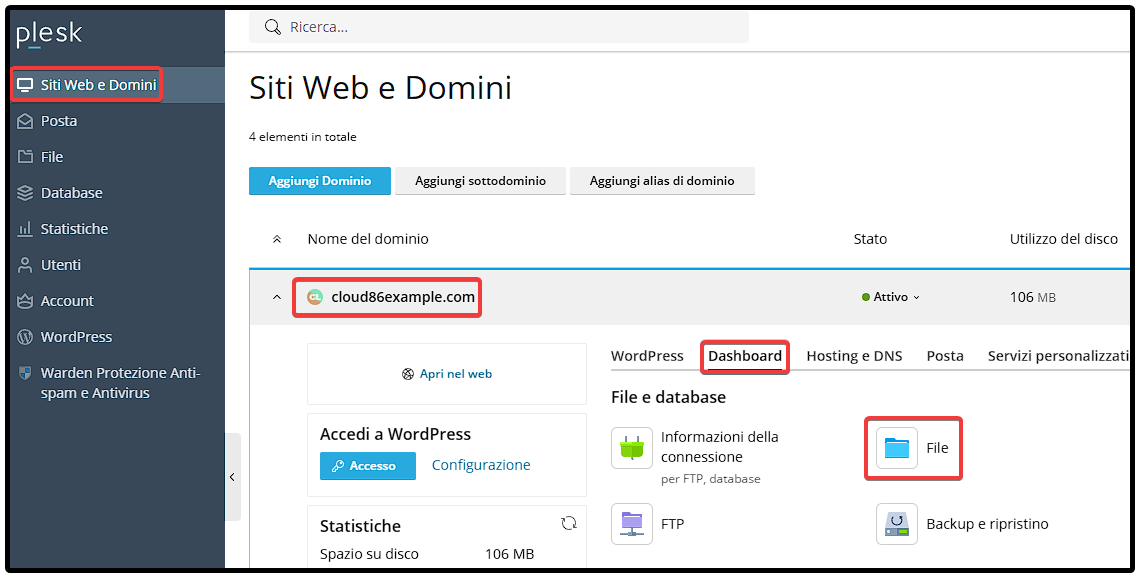Open the FTP link
Image resolution: width=1140 pixels, height=578 pixels.
click(x=673, y=524)
